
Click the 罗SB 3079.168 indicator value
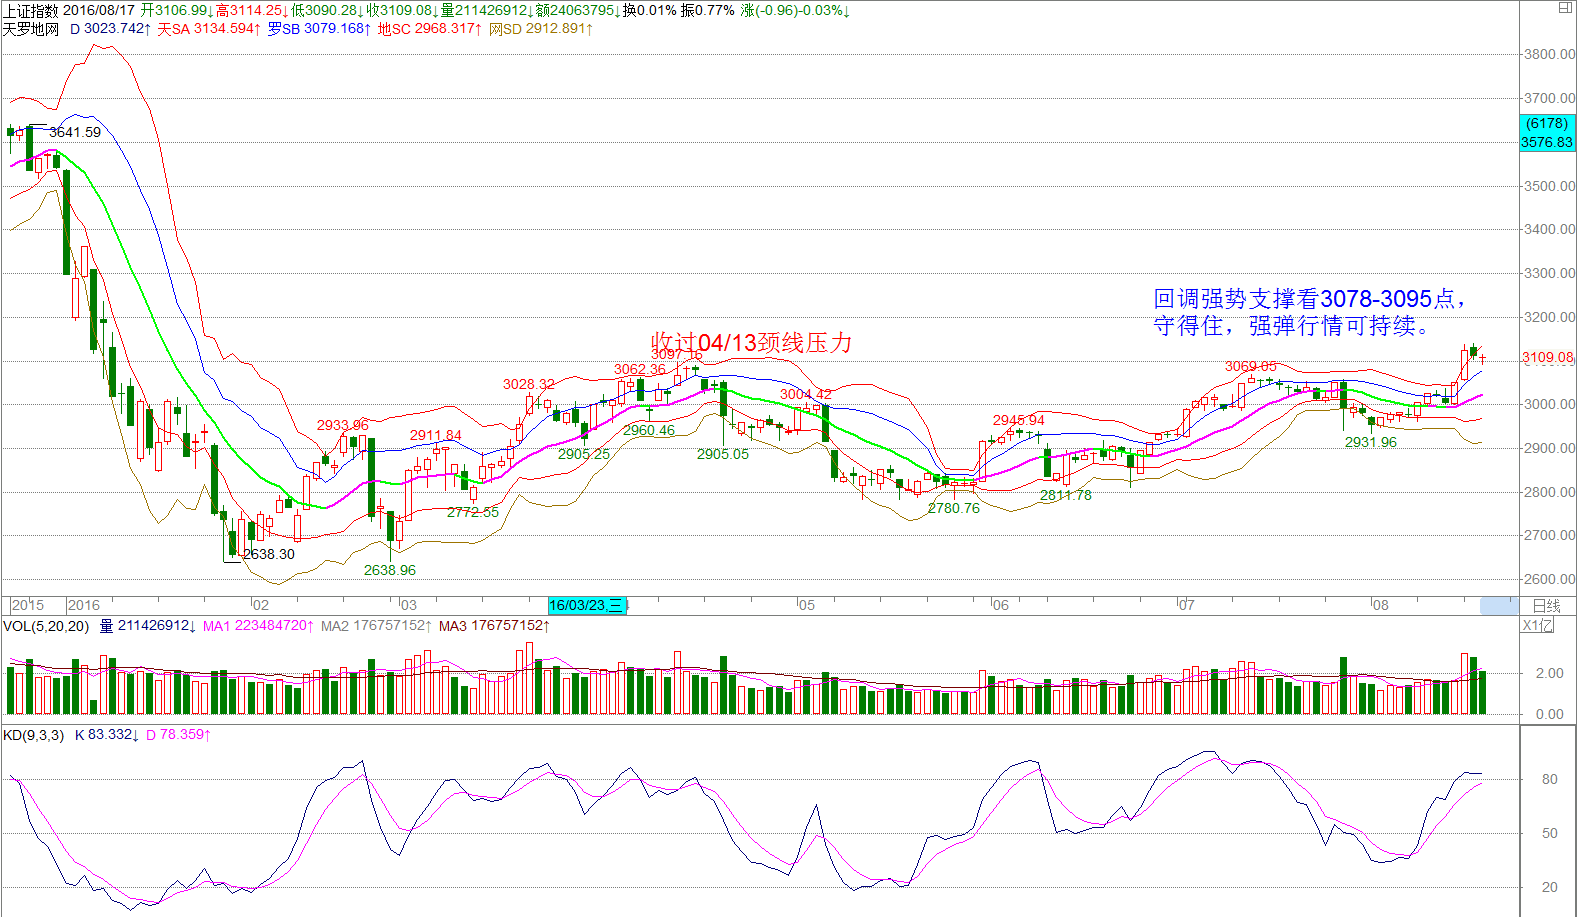(319, 29)
